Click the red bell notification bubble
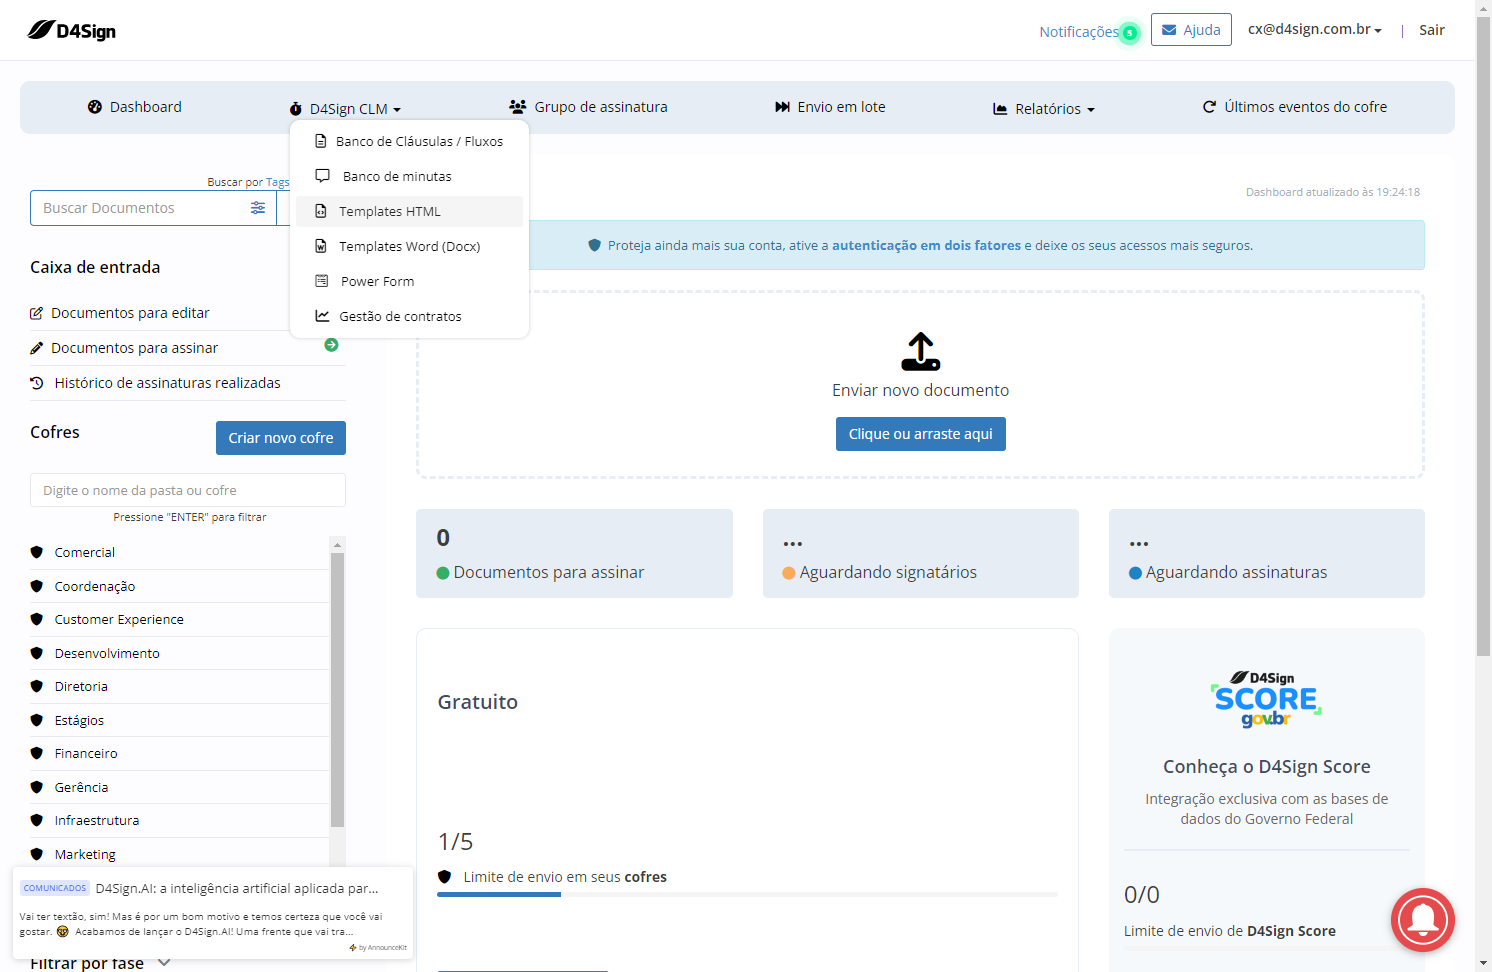The image size is (1492, 972). (x=1422, y=919)
